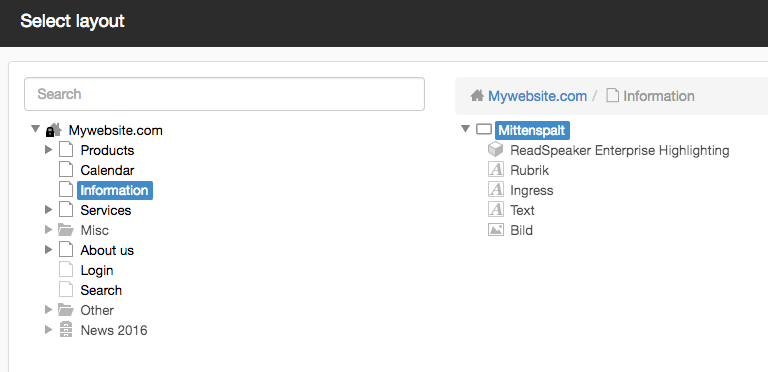Select the Bild module label

click(521, 231)
